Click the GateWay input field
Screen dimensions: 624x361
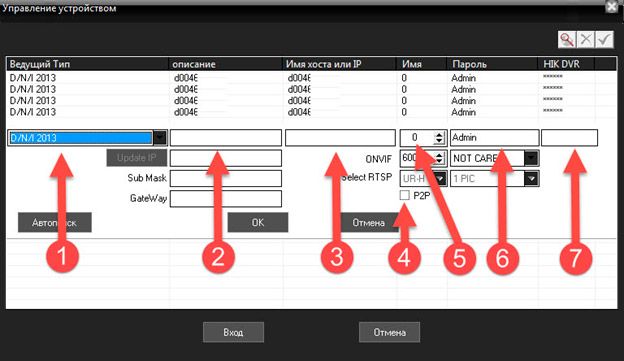coord(226,199)
